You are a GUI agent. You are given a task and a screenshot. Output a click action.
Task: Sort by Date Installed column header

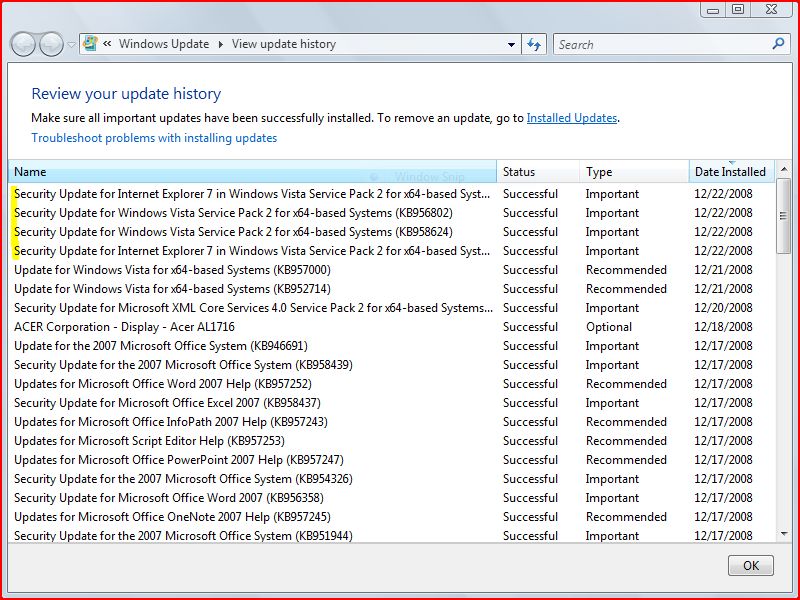tap(732, 171)
